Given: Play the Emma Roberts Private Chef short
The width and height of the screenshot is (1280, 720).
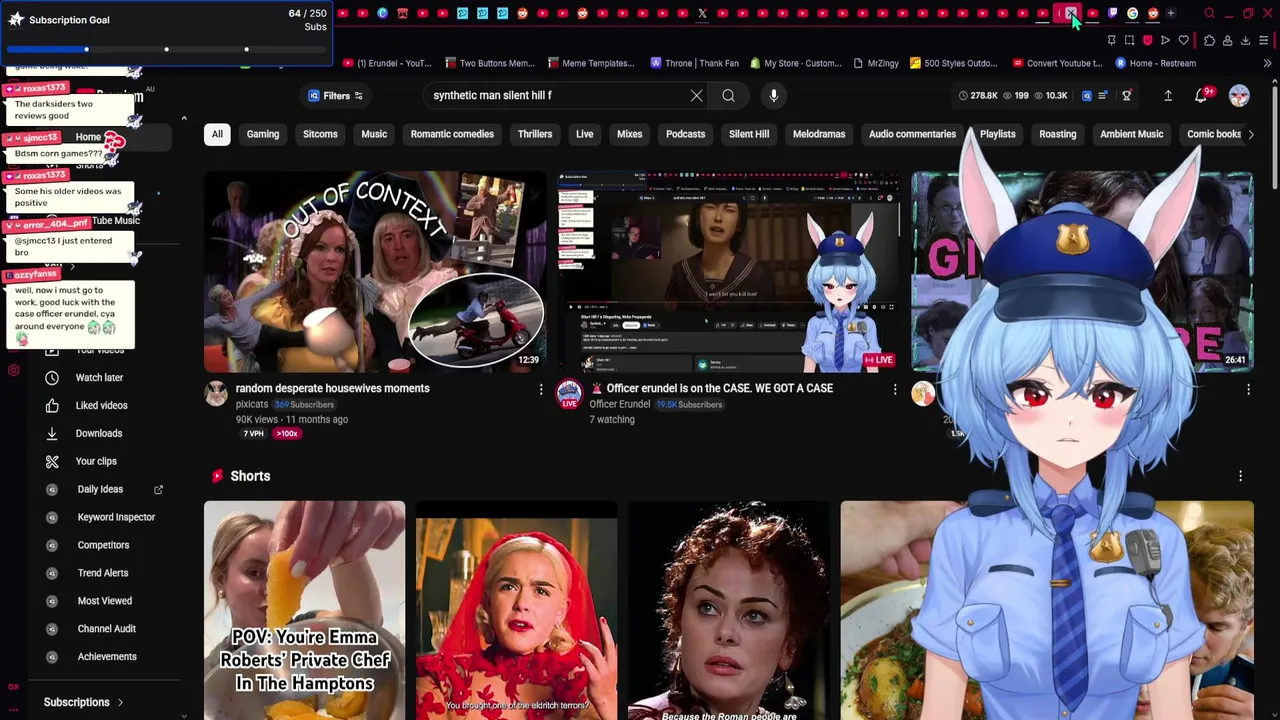Looking at the screenshot, I should coord(305,610).
